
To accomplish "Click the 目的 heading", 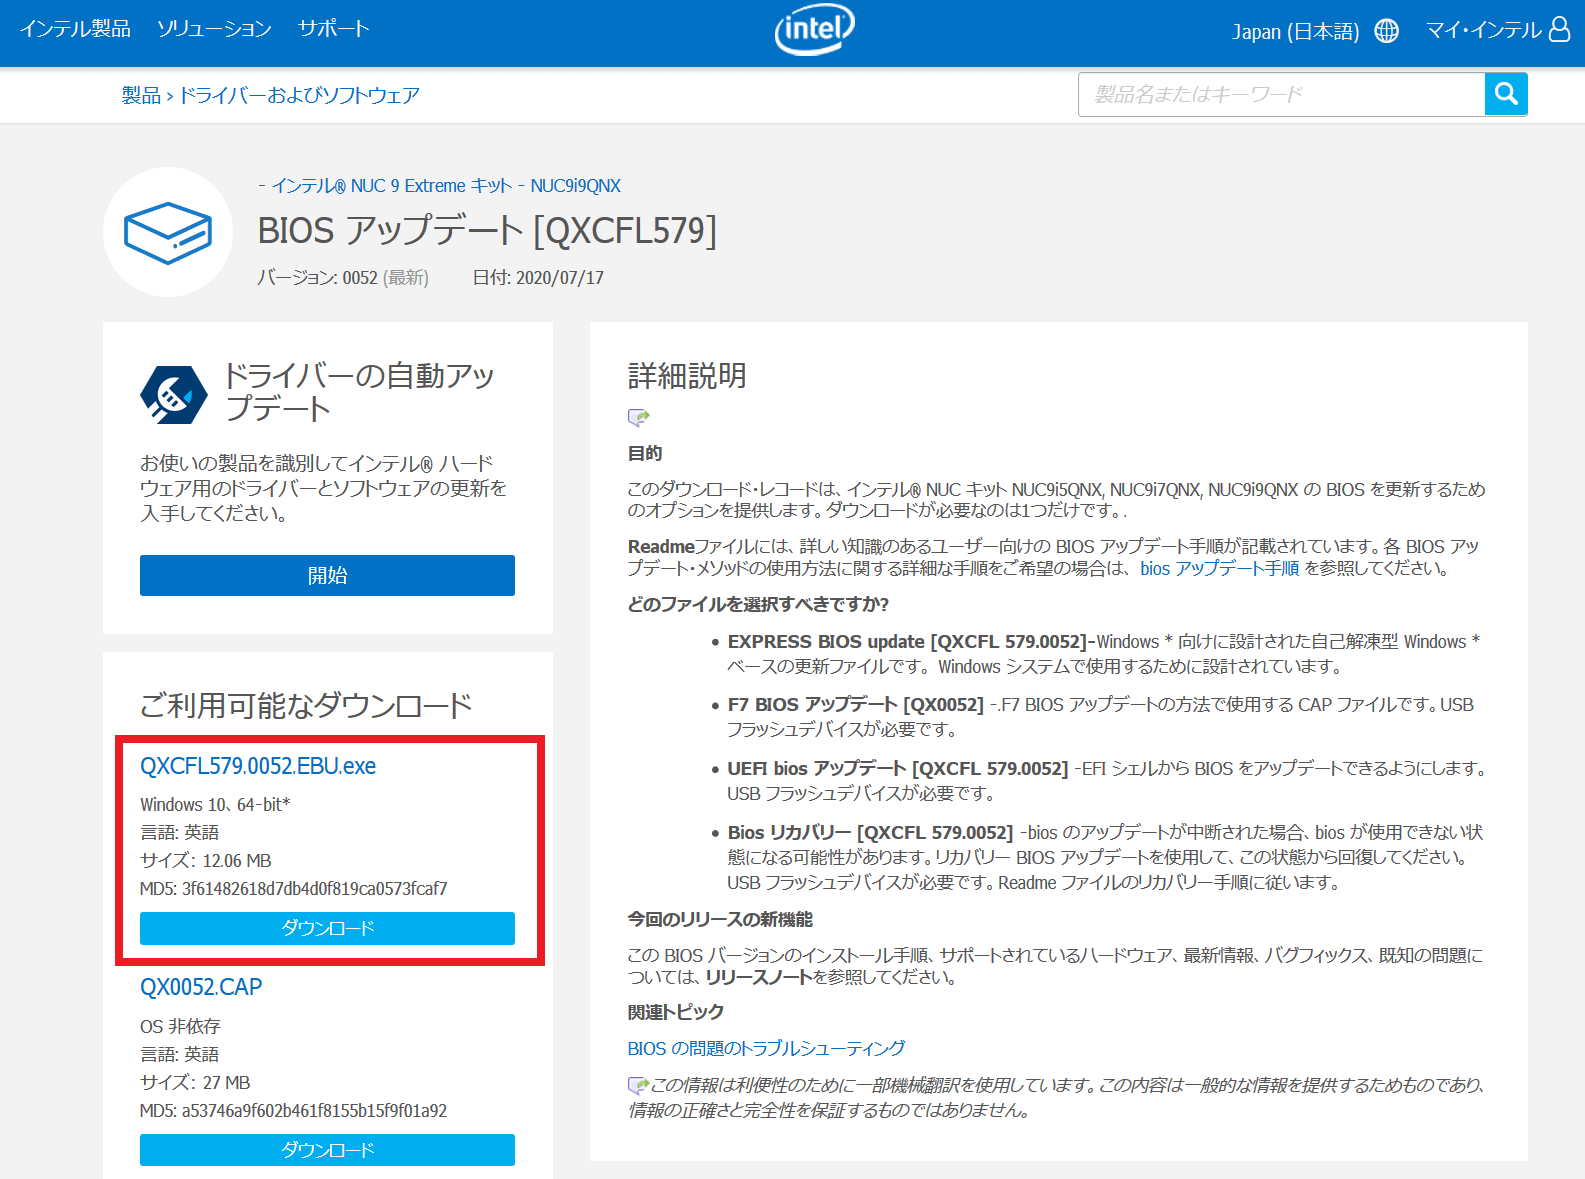I will pos(645,453).
